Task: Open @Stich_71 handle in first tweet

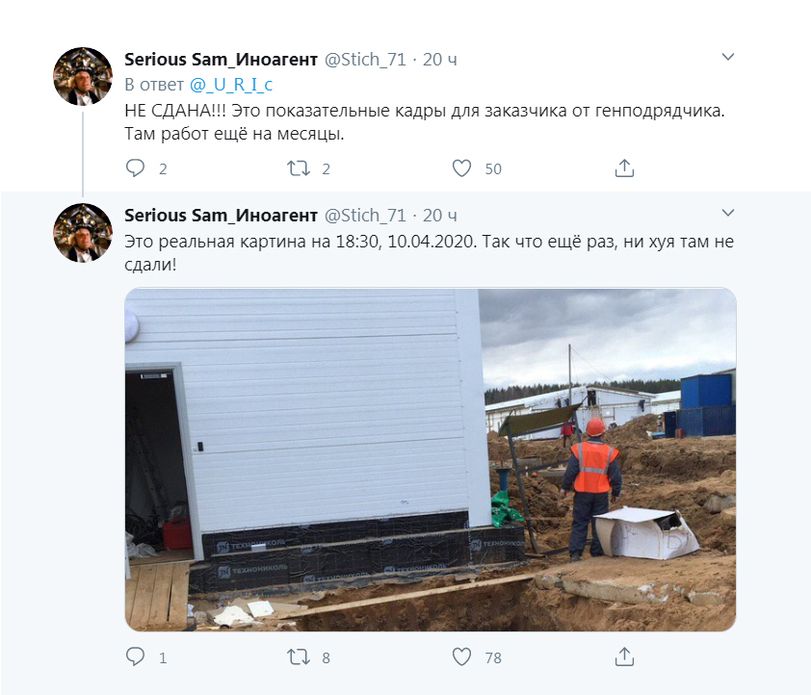Action: [x=365, y=59]
